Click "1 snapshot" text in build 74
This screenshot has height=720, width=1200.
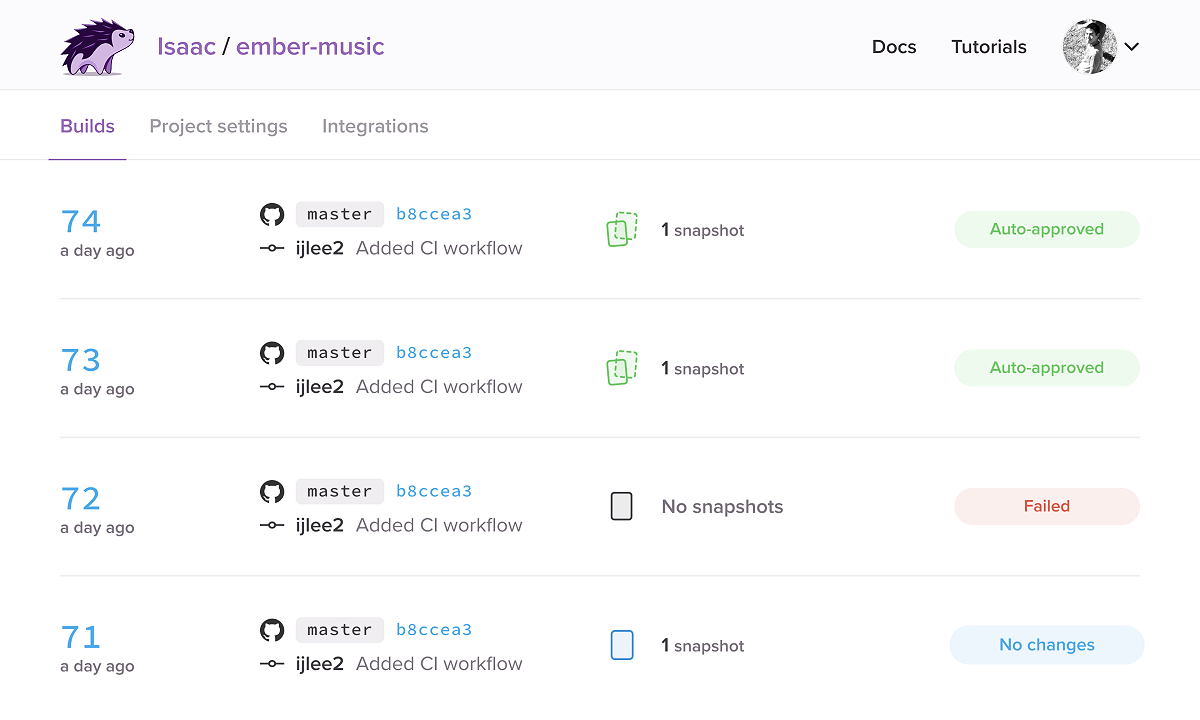coord(703,230)
